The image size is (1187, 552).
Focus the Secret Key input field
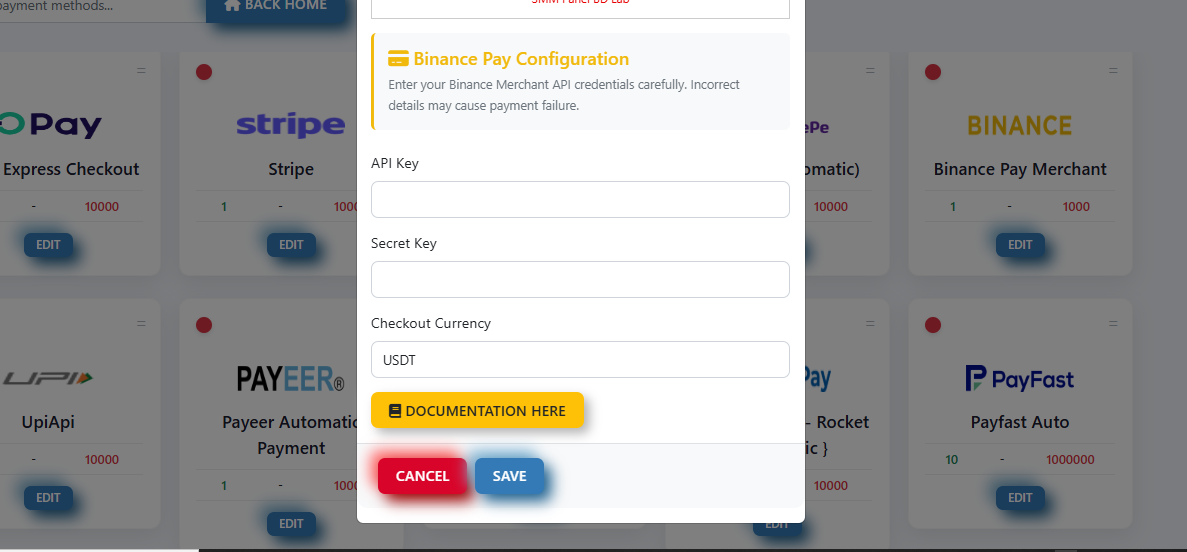click(x=580, y=279)
